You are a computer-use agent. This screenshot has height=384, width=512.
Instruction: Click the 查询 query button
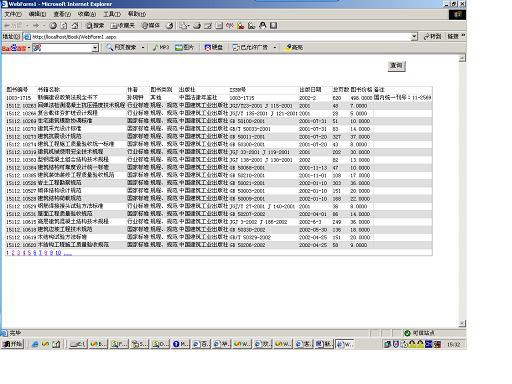click(x=397, y=66)
